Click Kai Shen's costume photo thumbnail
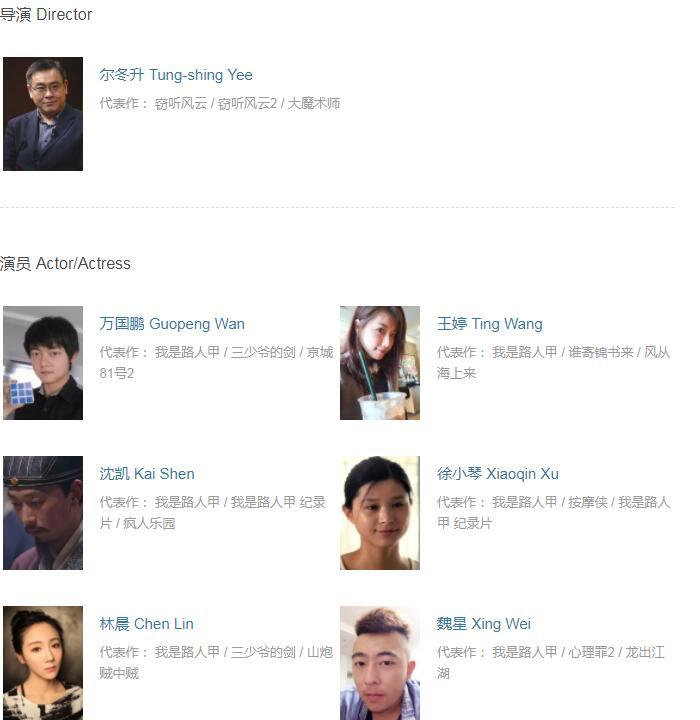Screen dimensions: 700x720 43,513
